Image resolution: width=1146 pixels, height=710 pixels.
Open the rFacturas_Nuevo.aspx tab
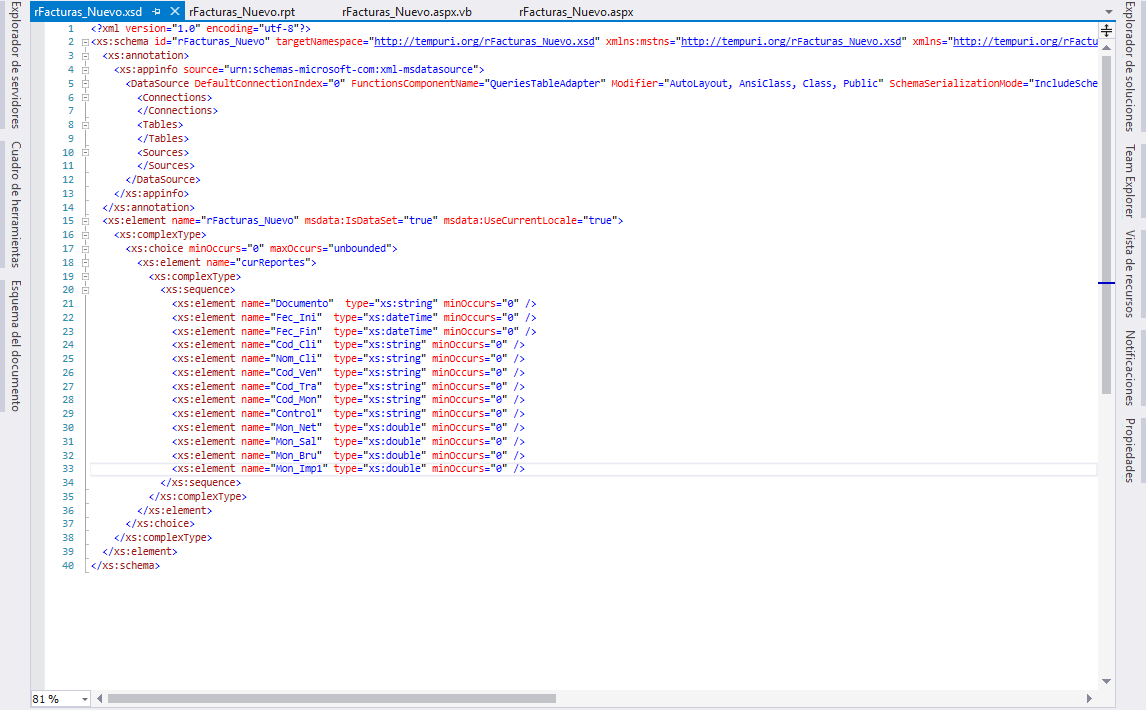[x=575, y=12]
